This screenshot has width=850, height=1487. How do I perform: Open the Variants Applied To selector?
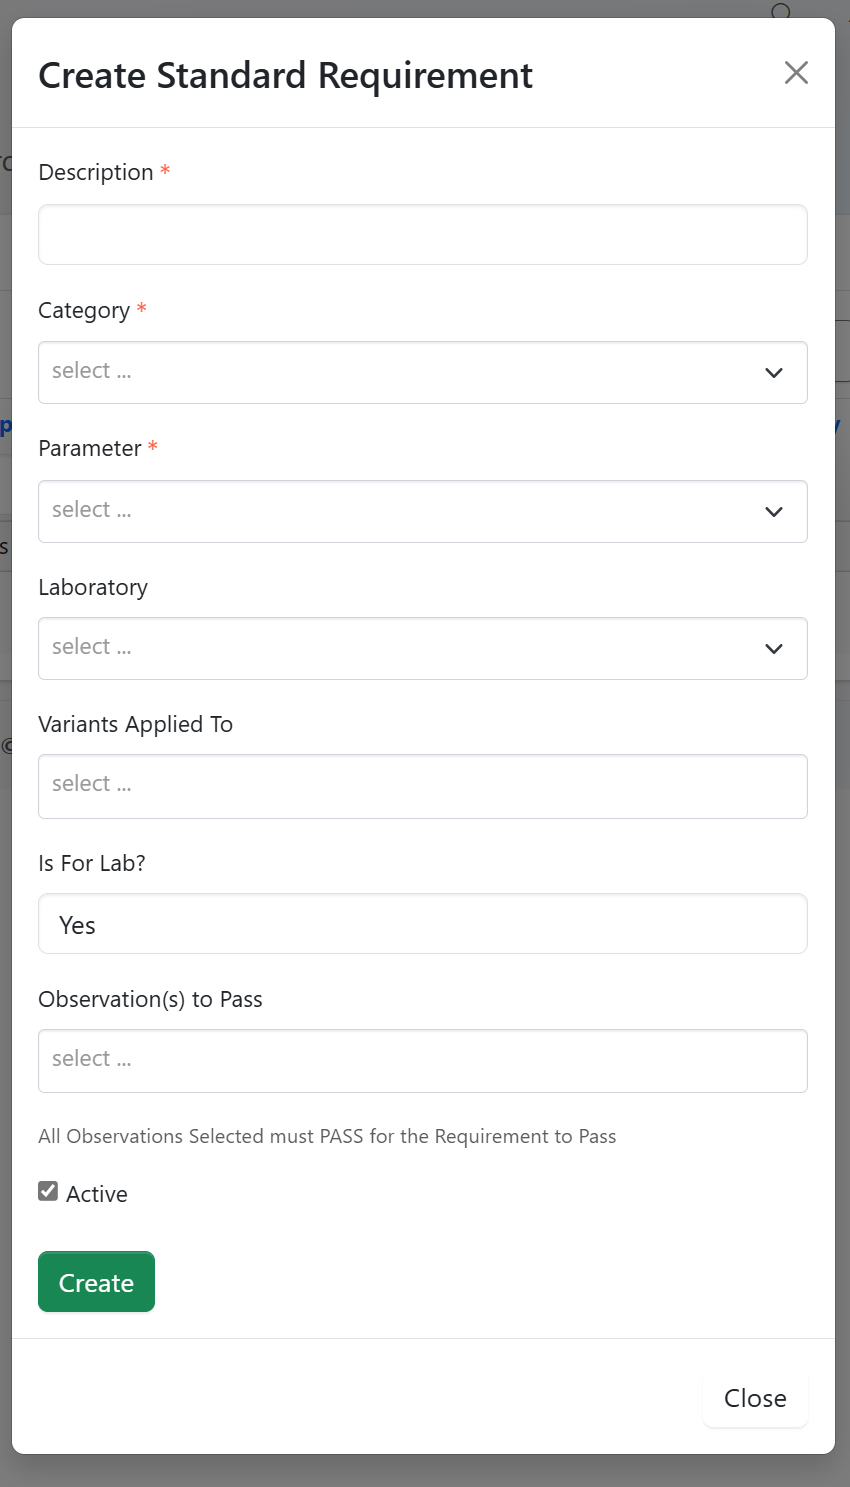[x=422, y=786]
